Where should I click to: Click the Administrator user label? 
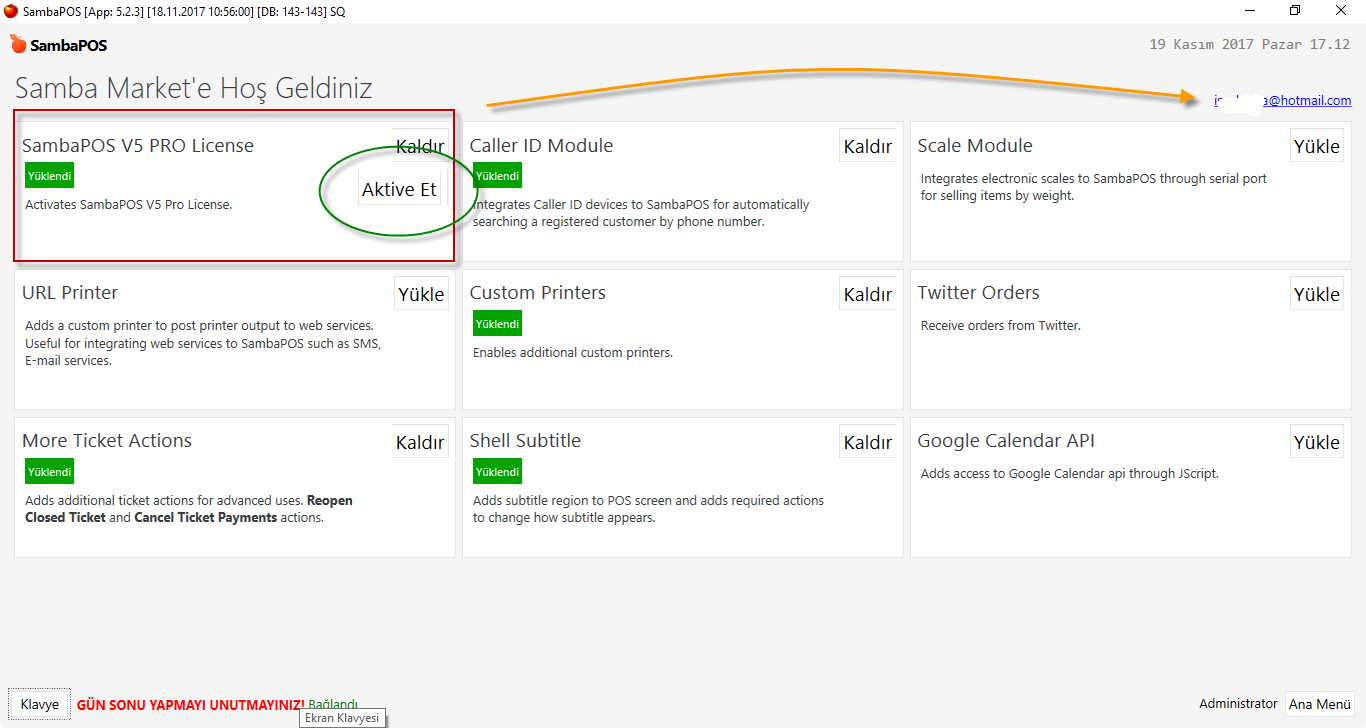pos(1238,704)
